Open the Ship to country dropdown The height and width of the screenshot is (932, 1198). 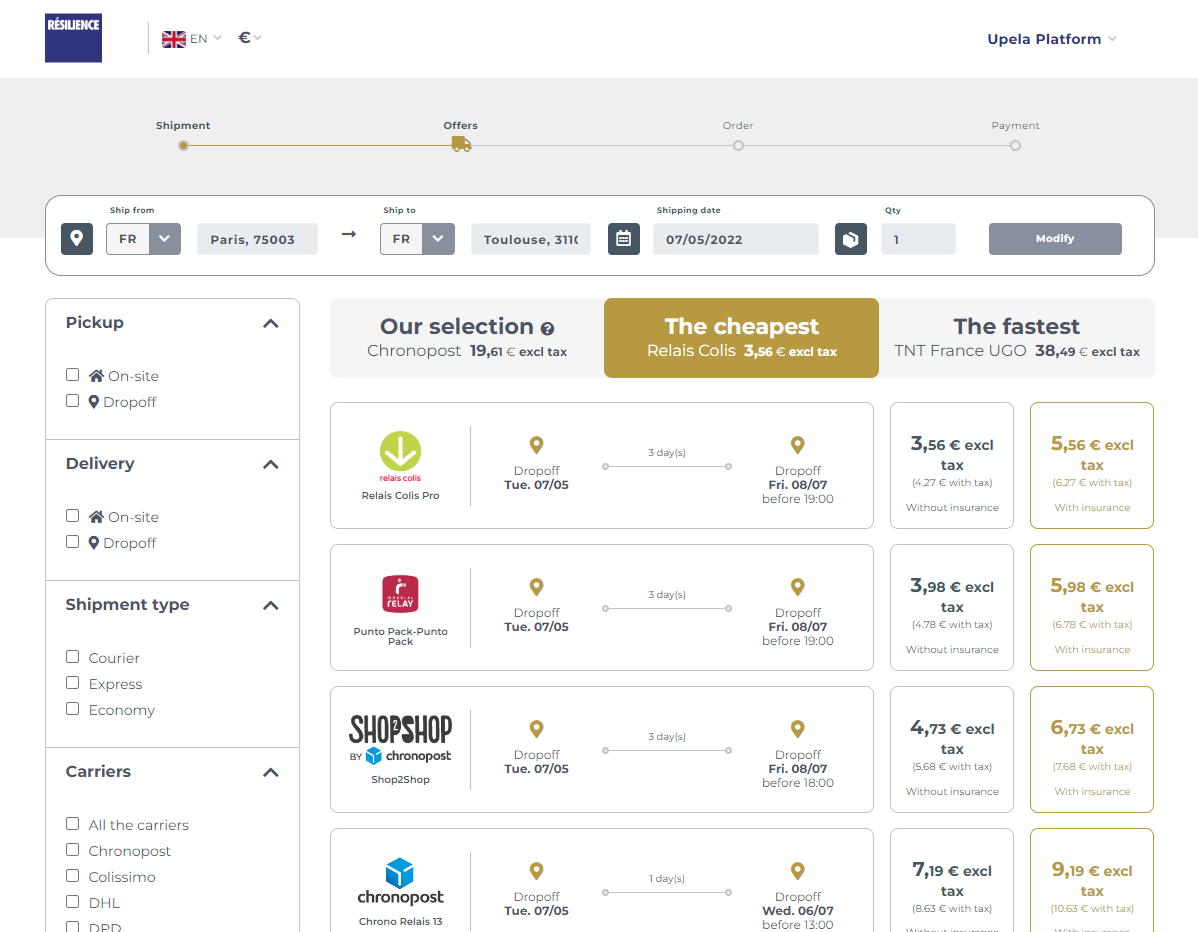click(417, 239)
